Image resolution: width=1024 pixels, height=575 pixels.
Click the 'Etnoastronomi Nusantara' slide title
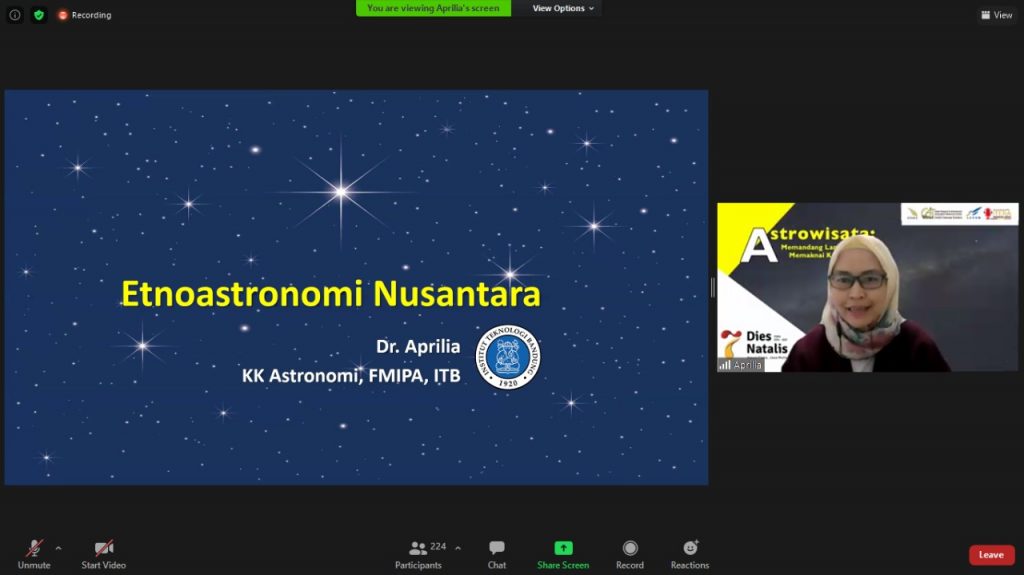coord(331,293)
